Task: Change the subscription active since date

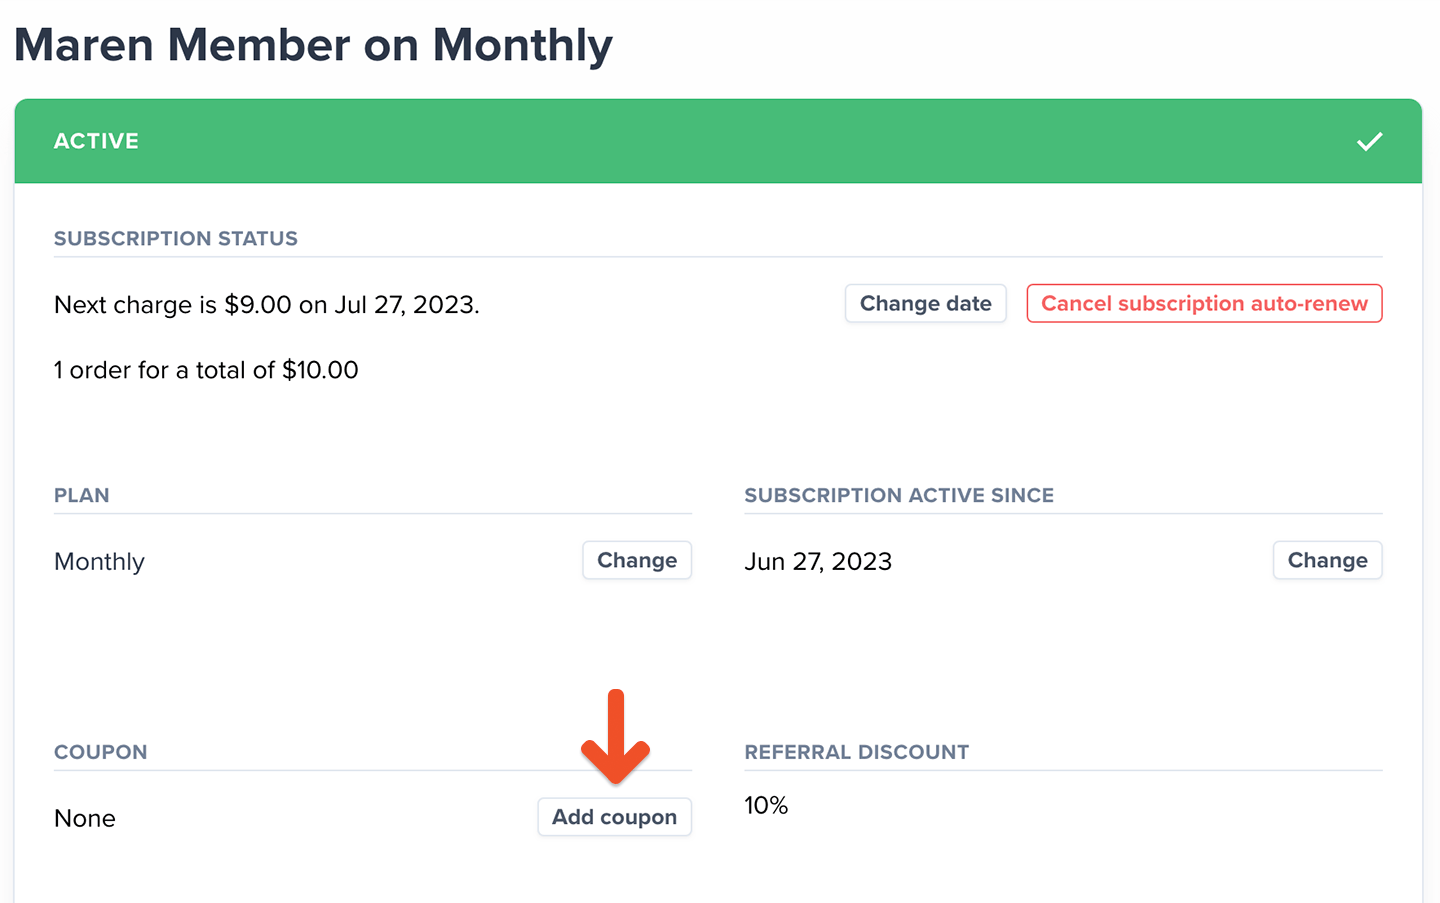Action: [x=1327, y=561]
